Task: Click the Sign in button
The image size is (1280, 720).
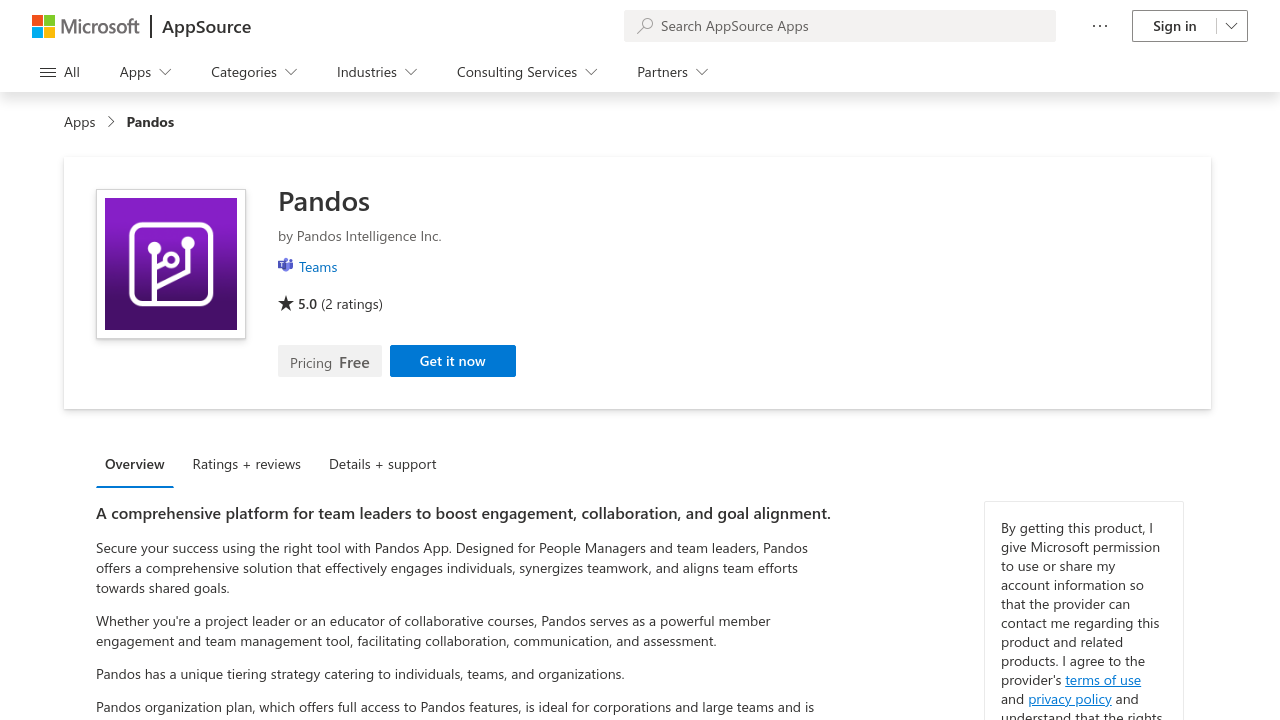Action: (1174, 26)
